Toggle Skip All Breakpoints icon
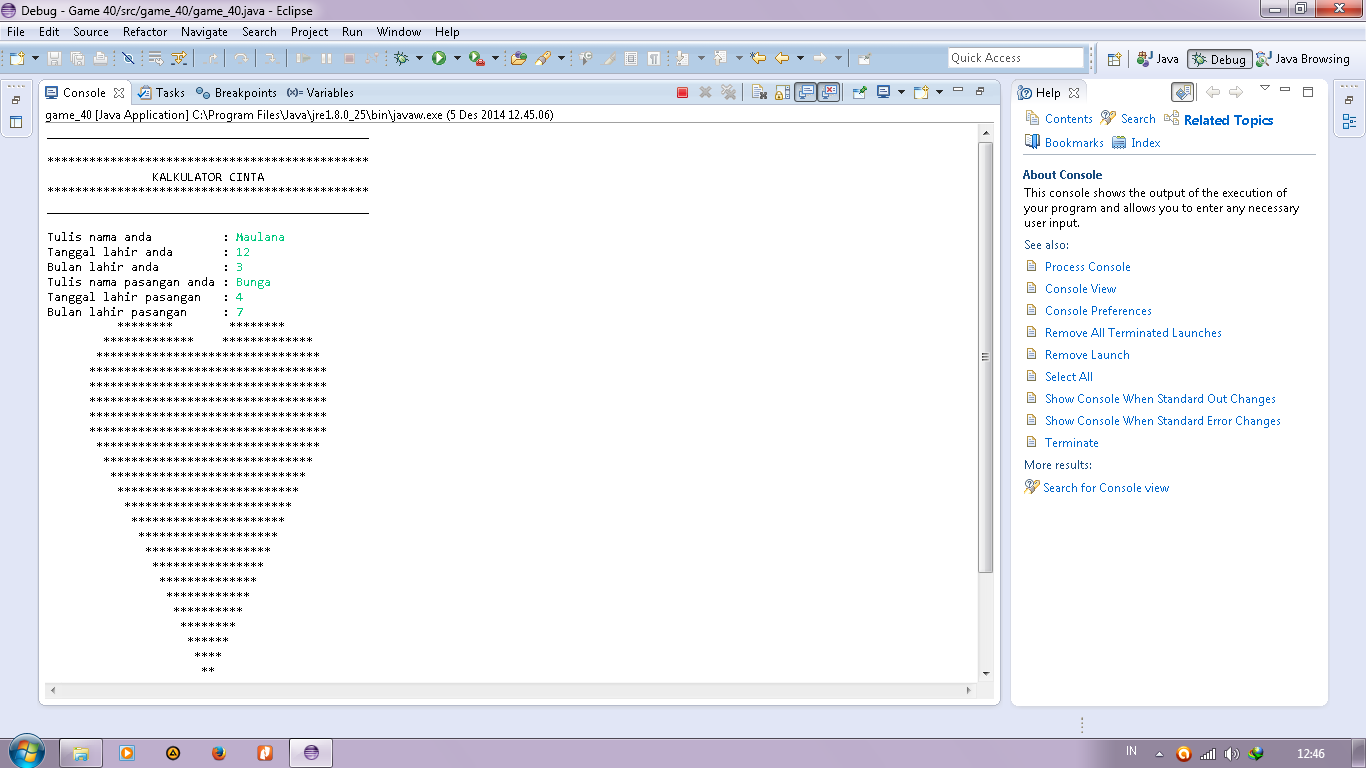Image resolution: width=1366 pixels, height=768 pixels. pyautogui.click(x=128, y=57)
